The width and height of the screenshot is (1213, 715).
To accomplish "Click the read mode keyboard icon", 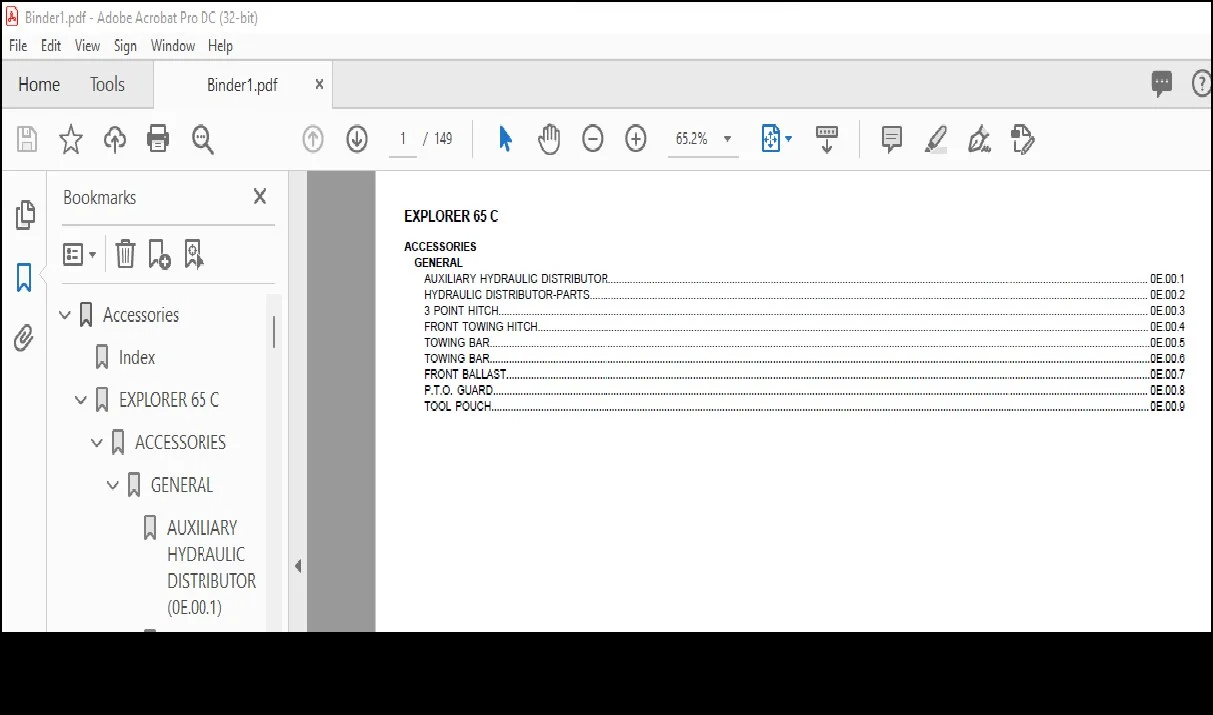I will [827, 139].
